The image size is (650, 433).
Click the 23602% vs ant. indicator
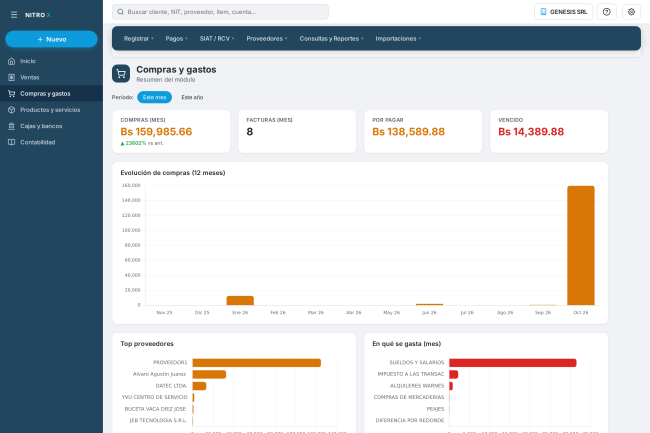pyautogui.click(x=142, y=143)
